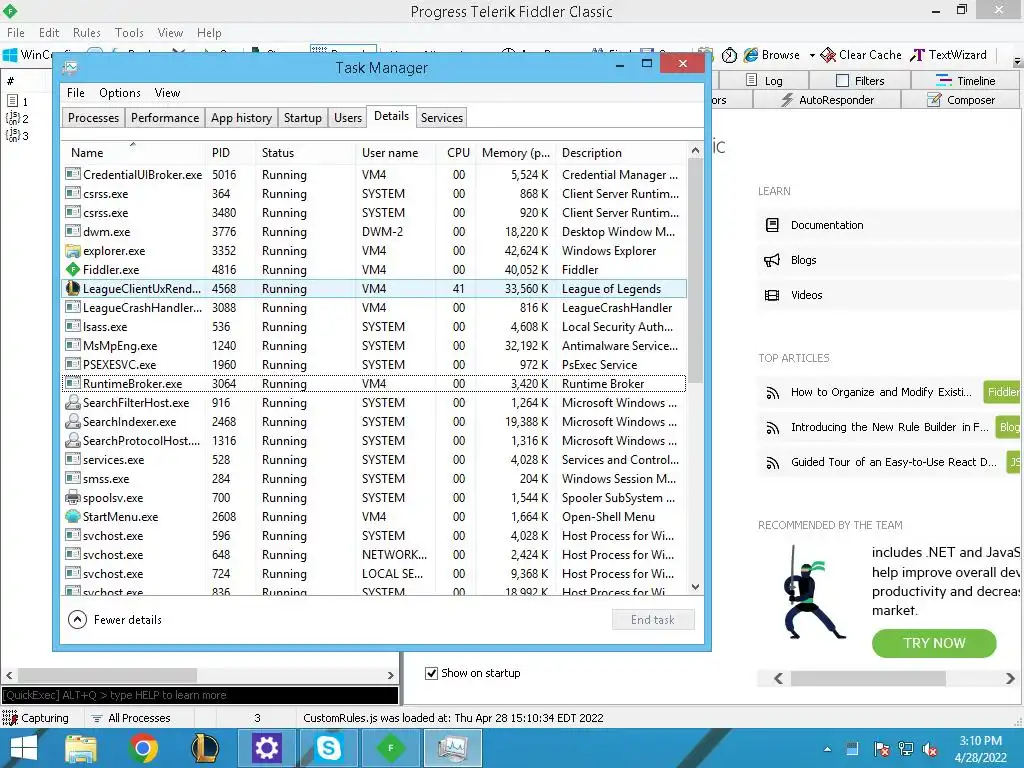Click the Browse toolbar button in Fiddler
This screenshot has height=768, width=1024.
click(x=771, y=55)
